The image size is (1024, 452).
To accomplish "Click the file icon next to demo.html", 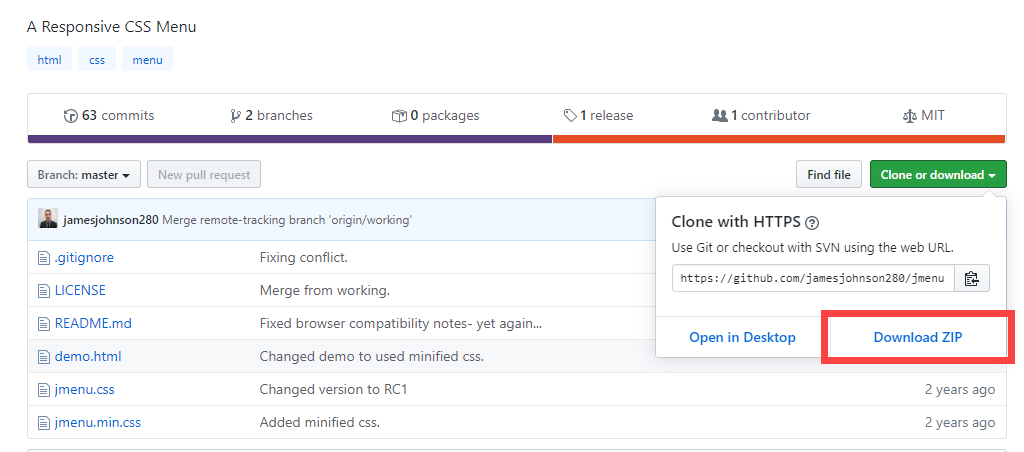I will tap(44, 357).
